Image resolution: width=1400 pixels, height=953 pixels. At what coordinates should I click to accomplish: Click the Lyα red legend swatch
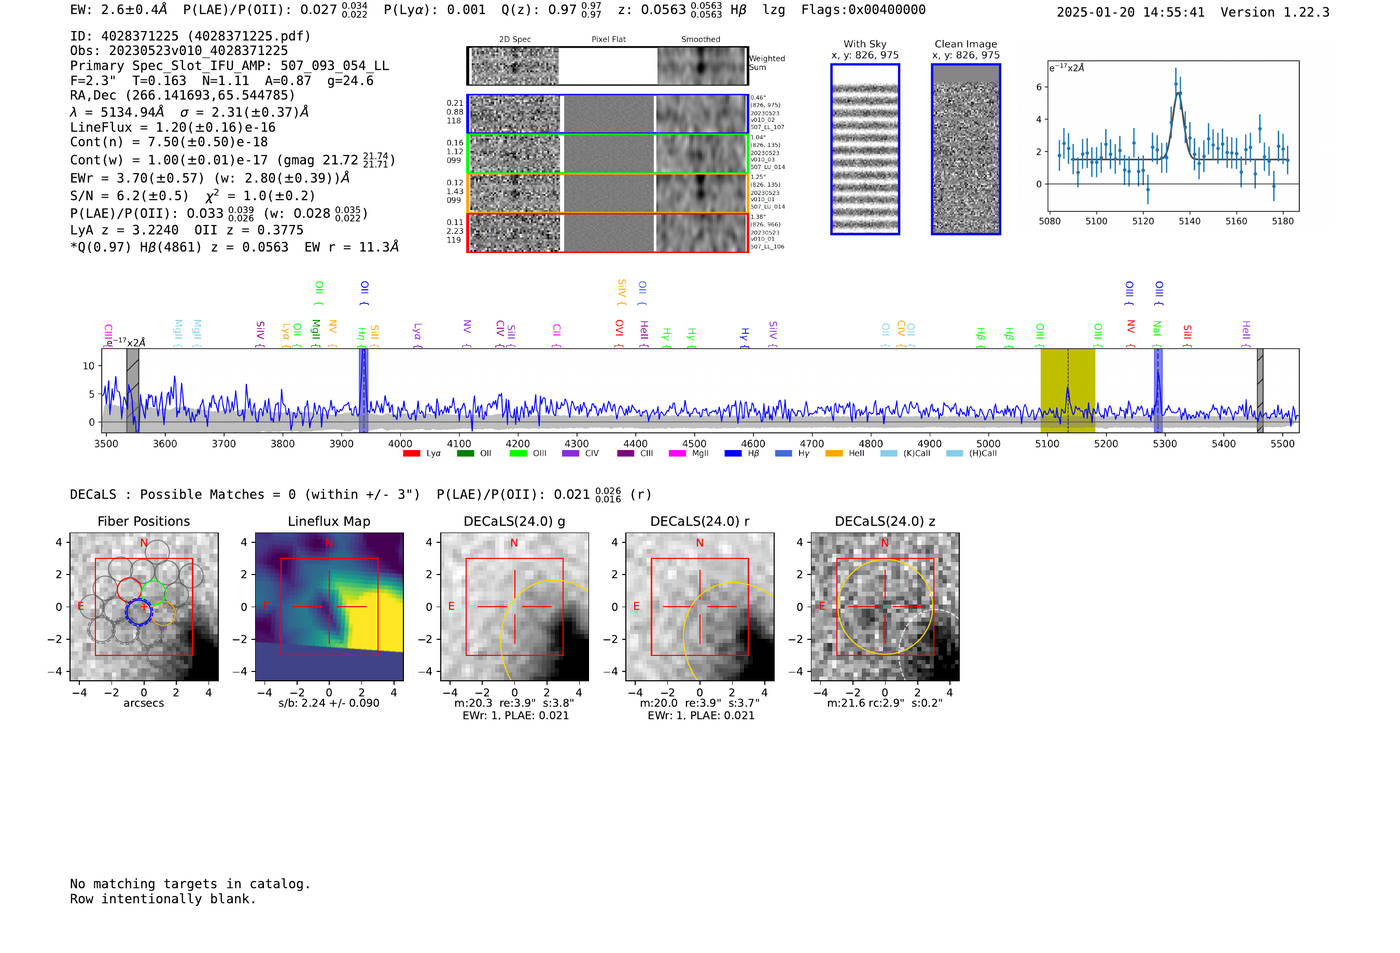point(411,454)
